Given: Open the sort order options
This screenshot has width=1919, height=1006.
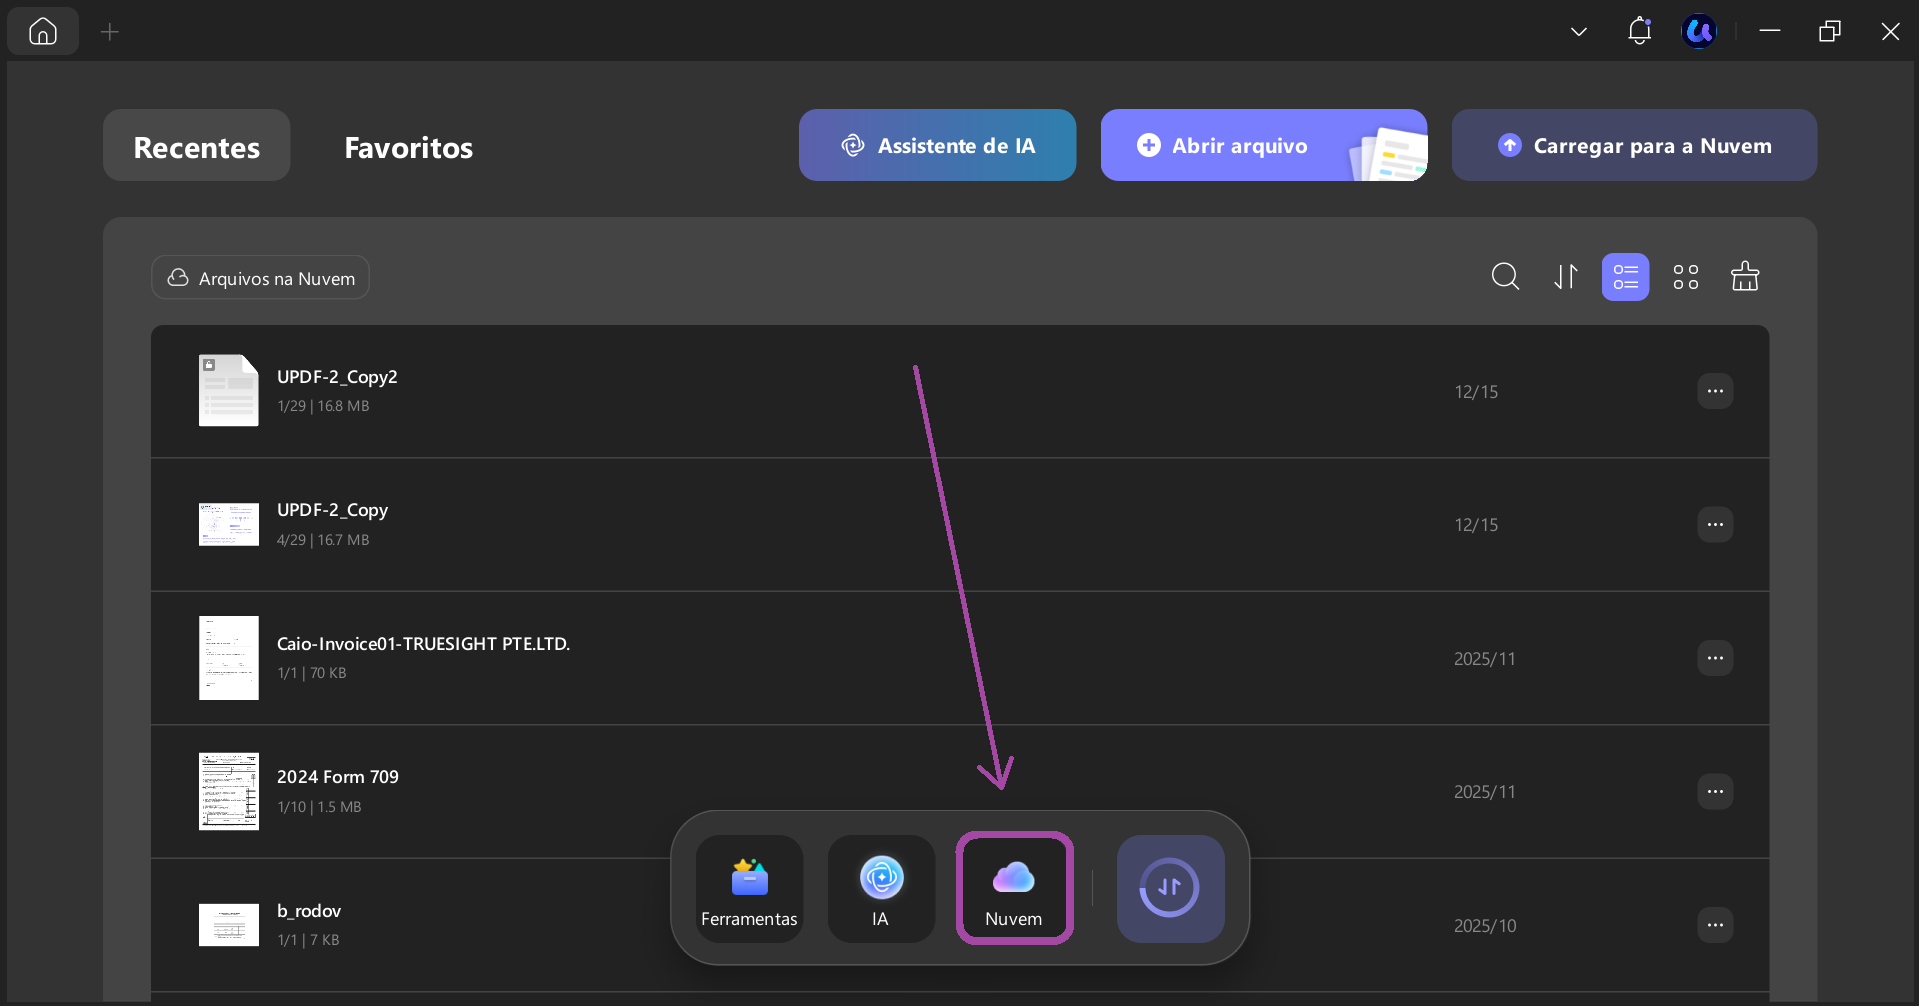Looking at the screenshot, I should 1565,277.
